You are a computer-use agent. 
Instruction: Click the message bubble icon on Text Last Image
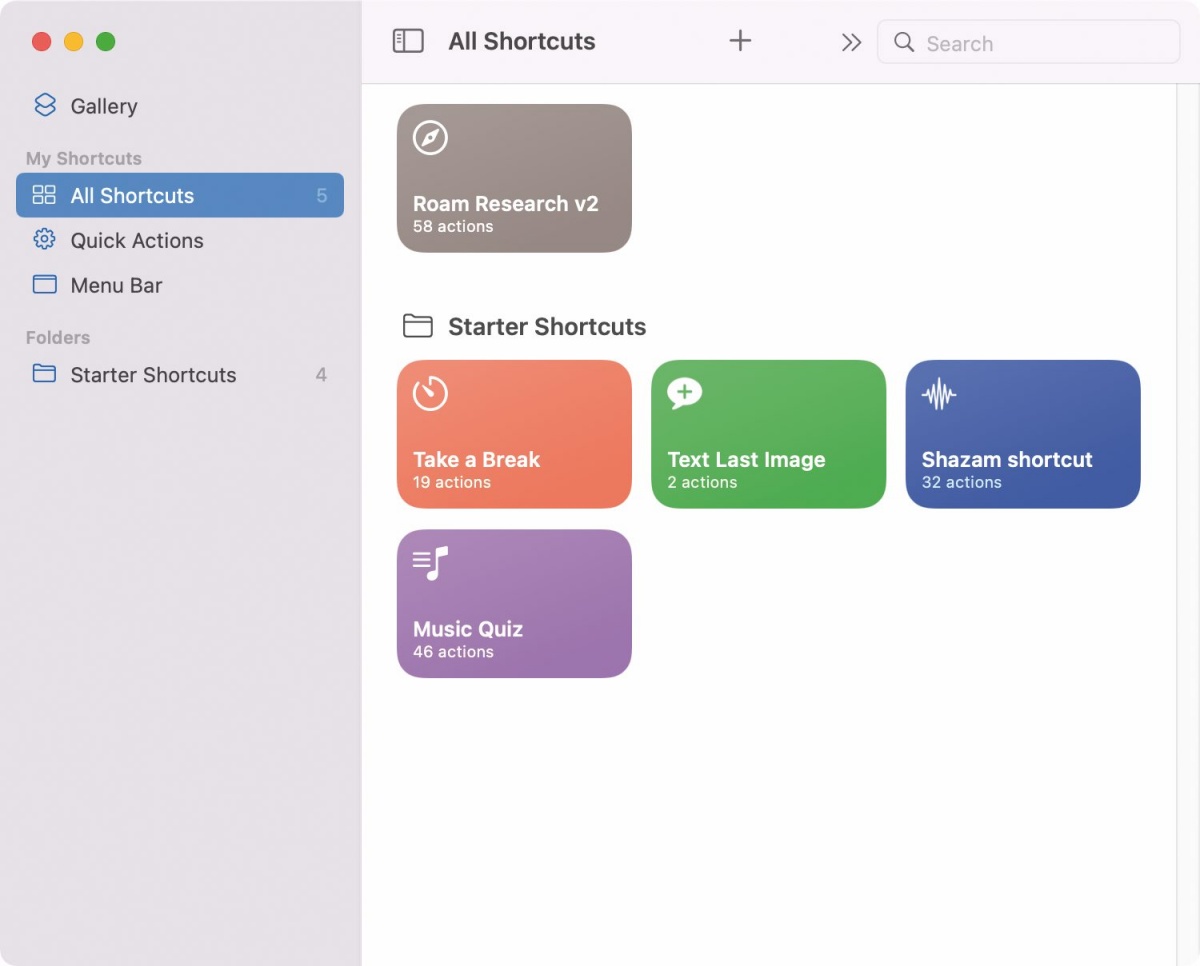click(684, 393)
